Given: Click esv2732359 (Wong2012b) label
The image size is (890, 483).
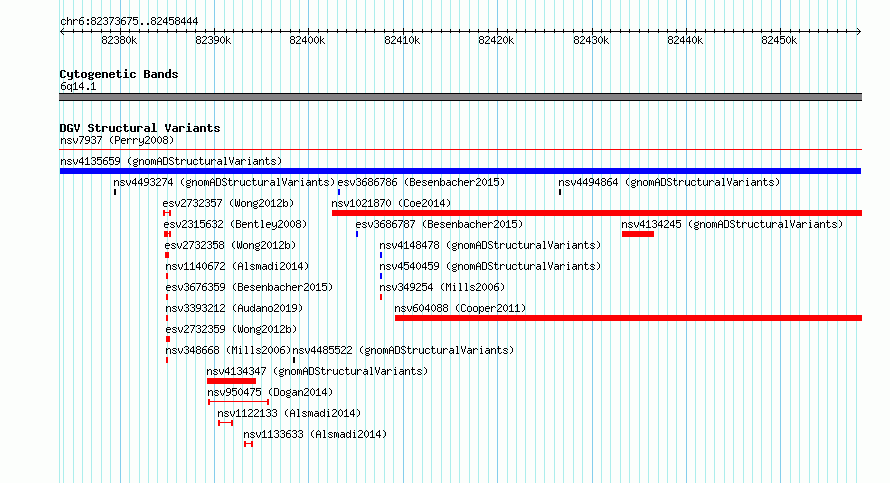Looking at the screenshot, I should pyautogui.click(x=231, y=329).
